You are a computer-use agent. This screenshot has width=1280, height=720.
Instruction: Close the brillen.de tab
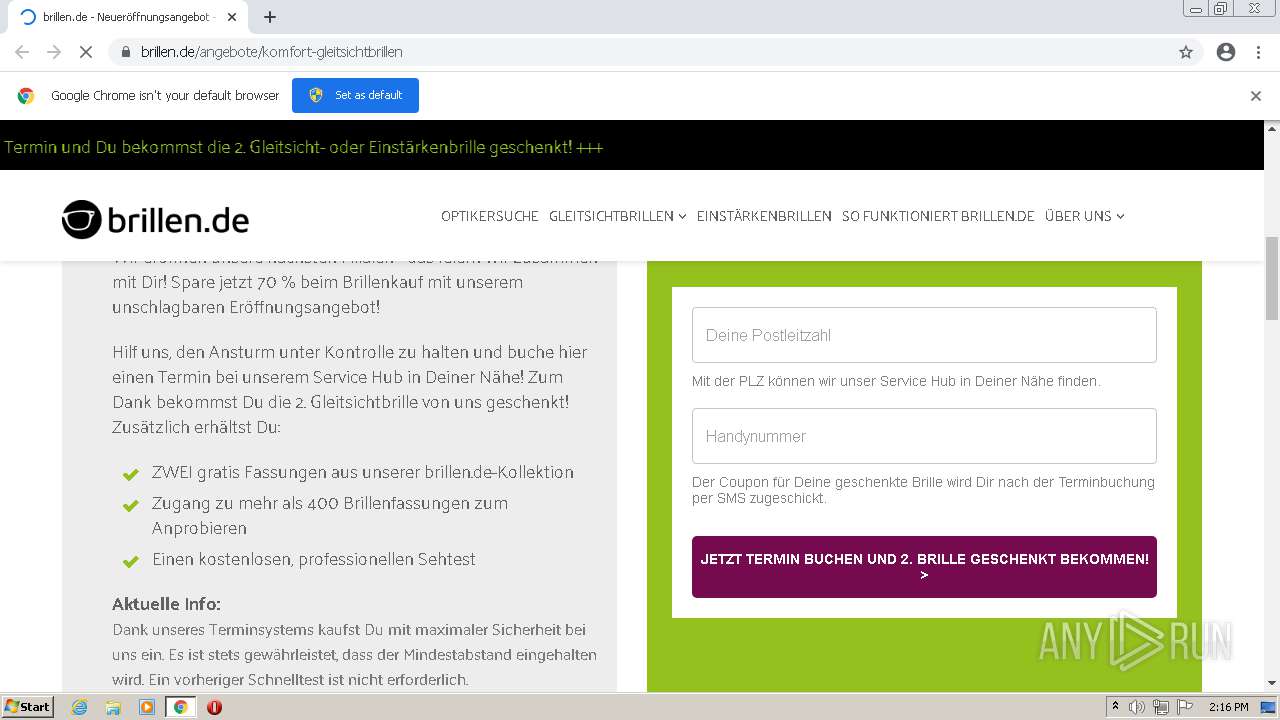[232, 17]
